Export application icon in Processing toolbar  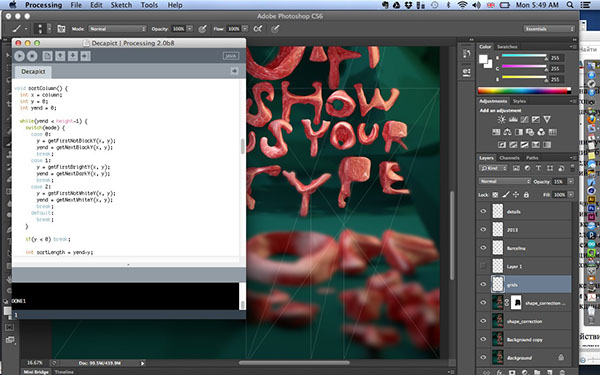[x=85, y=56]
